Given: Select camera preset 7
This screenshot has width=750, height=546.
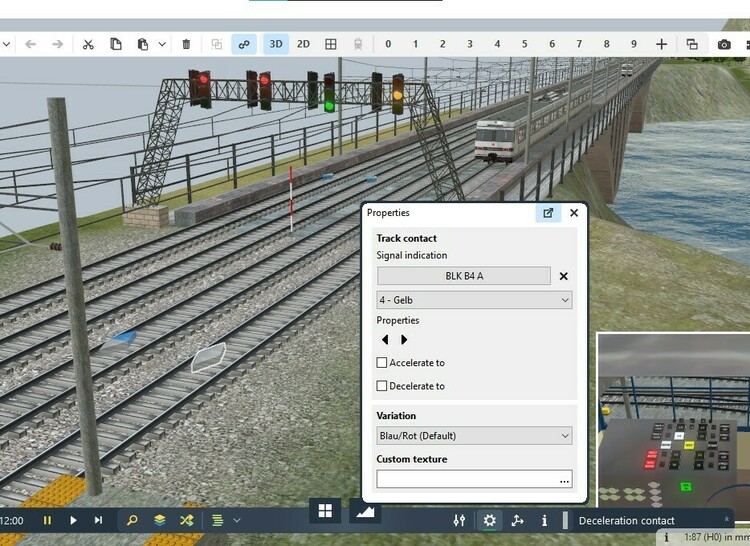Looking at the screenshot, I should tap(579, 44).
